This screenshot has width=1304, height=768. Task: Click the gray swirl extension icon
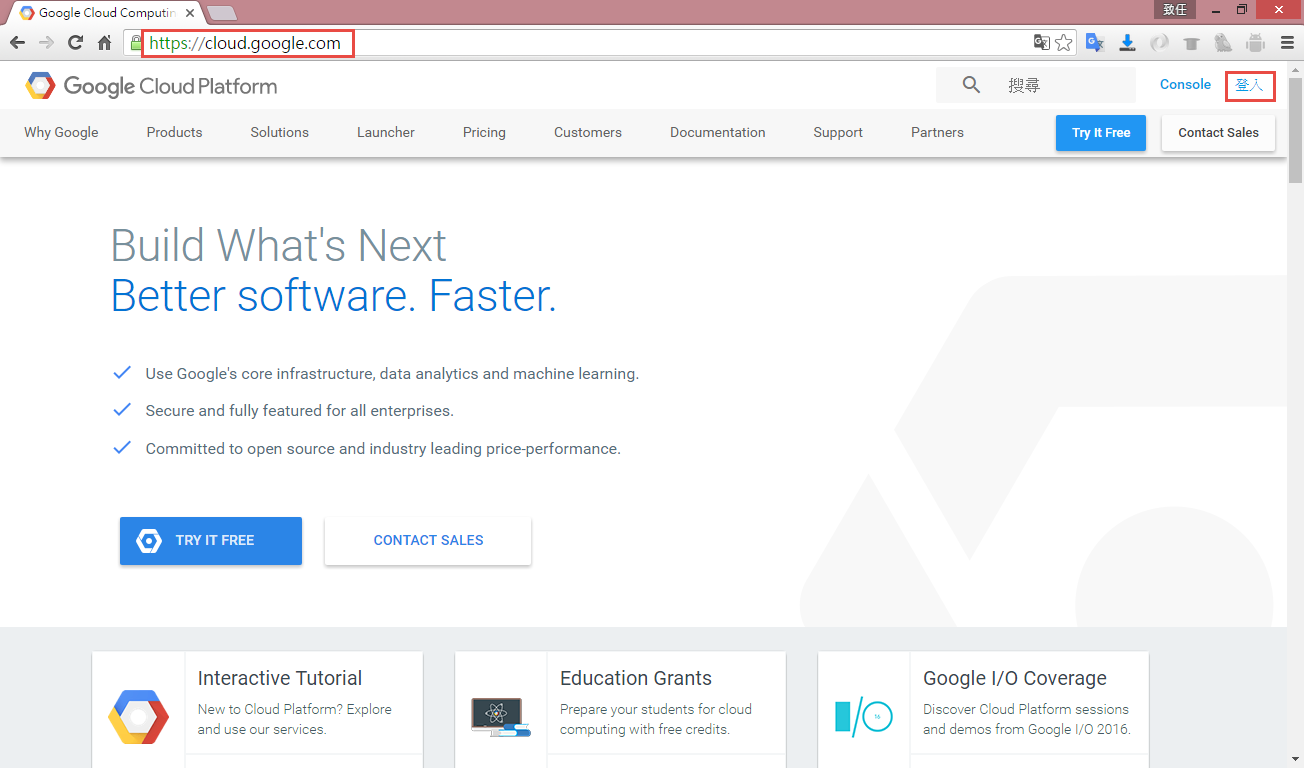tap(1159, 43)
